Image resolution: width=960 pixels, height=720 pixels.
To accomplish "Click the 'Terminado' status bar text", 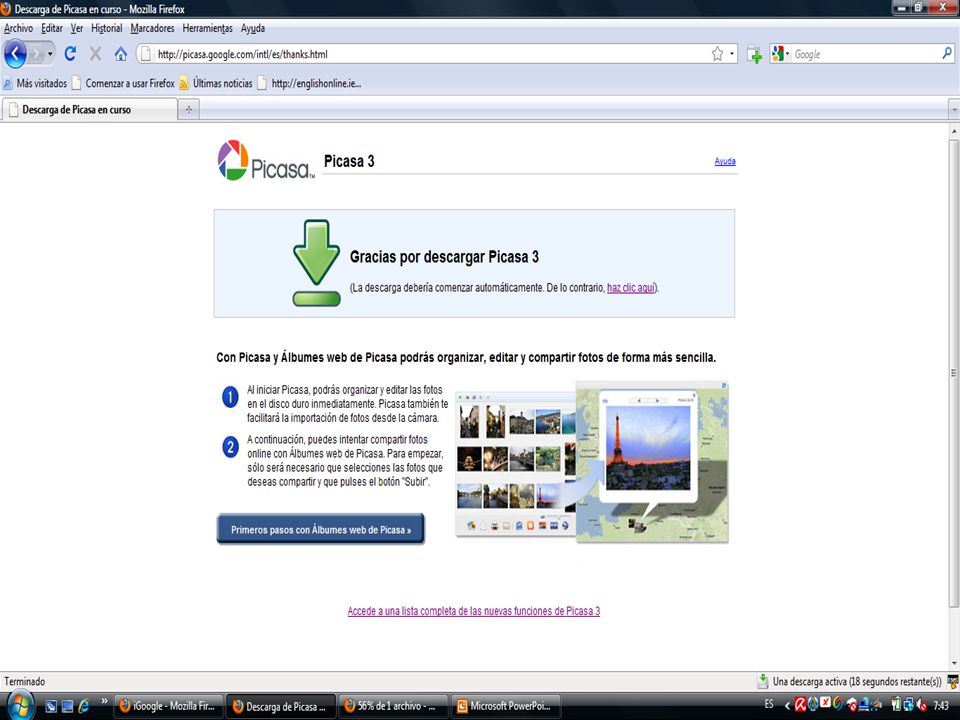I will pos(24,681).
